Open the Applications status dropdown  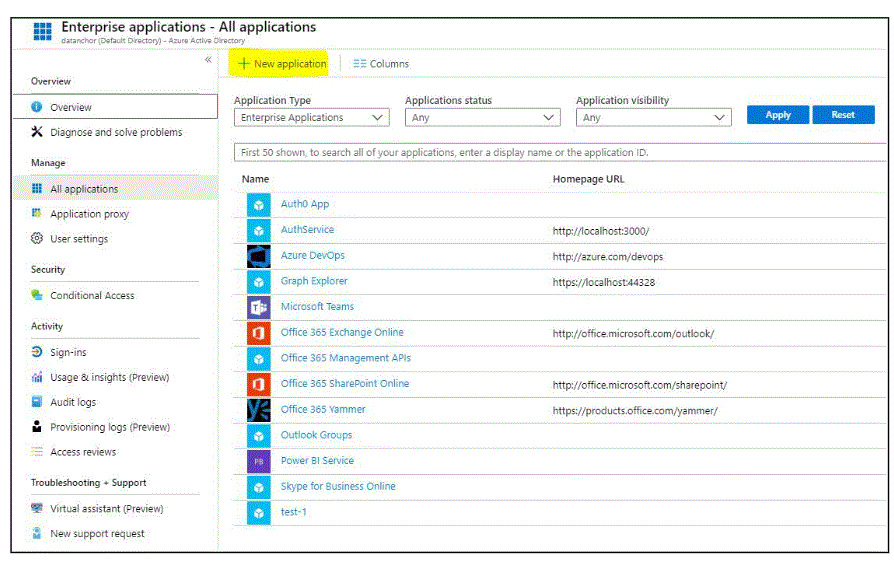click(x=482, y=118)
